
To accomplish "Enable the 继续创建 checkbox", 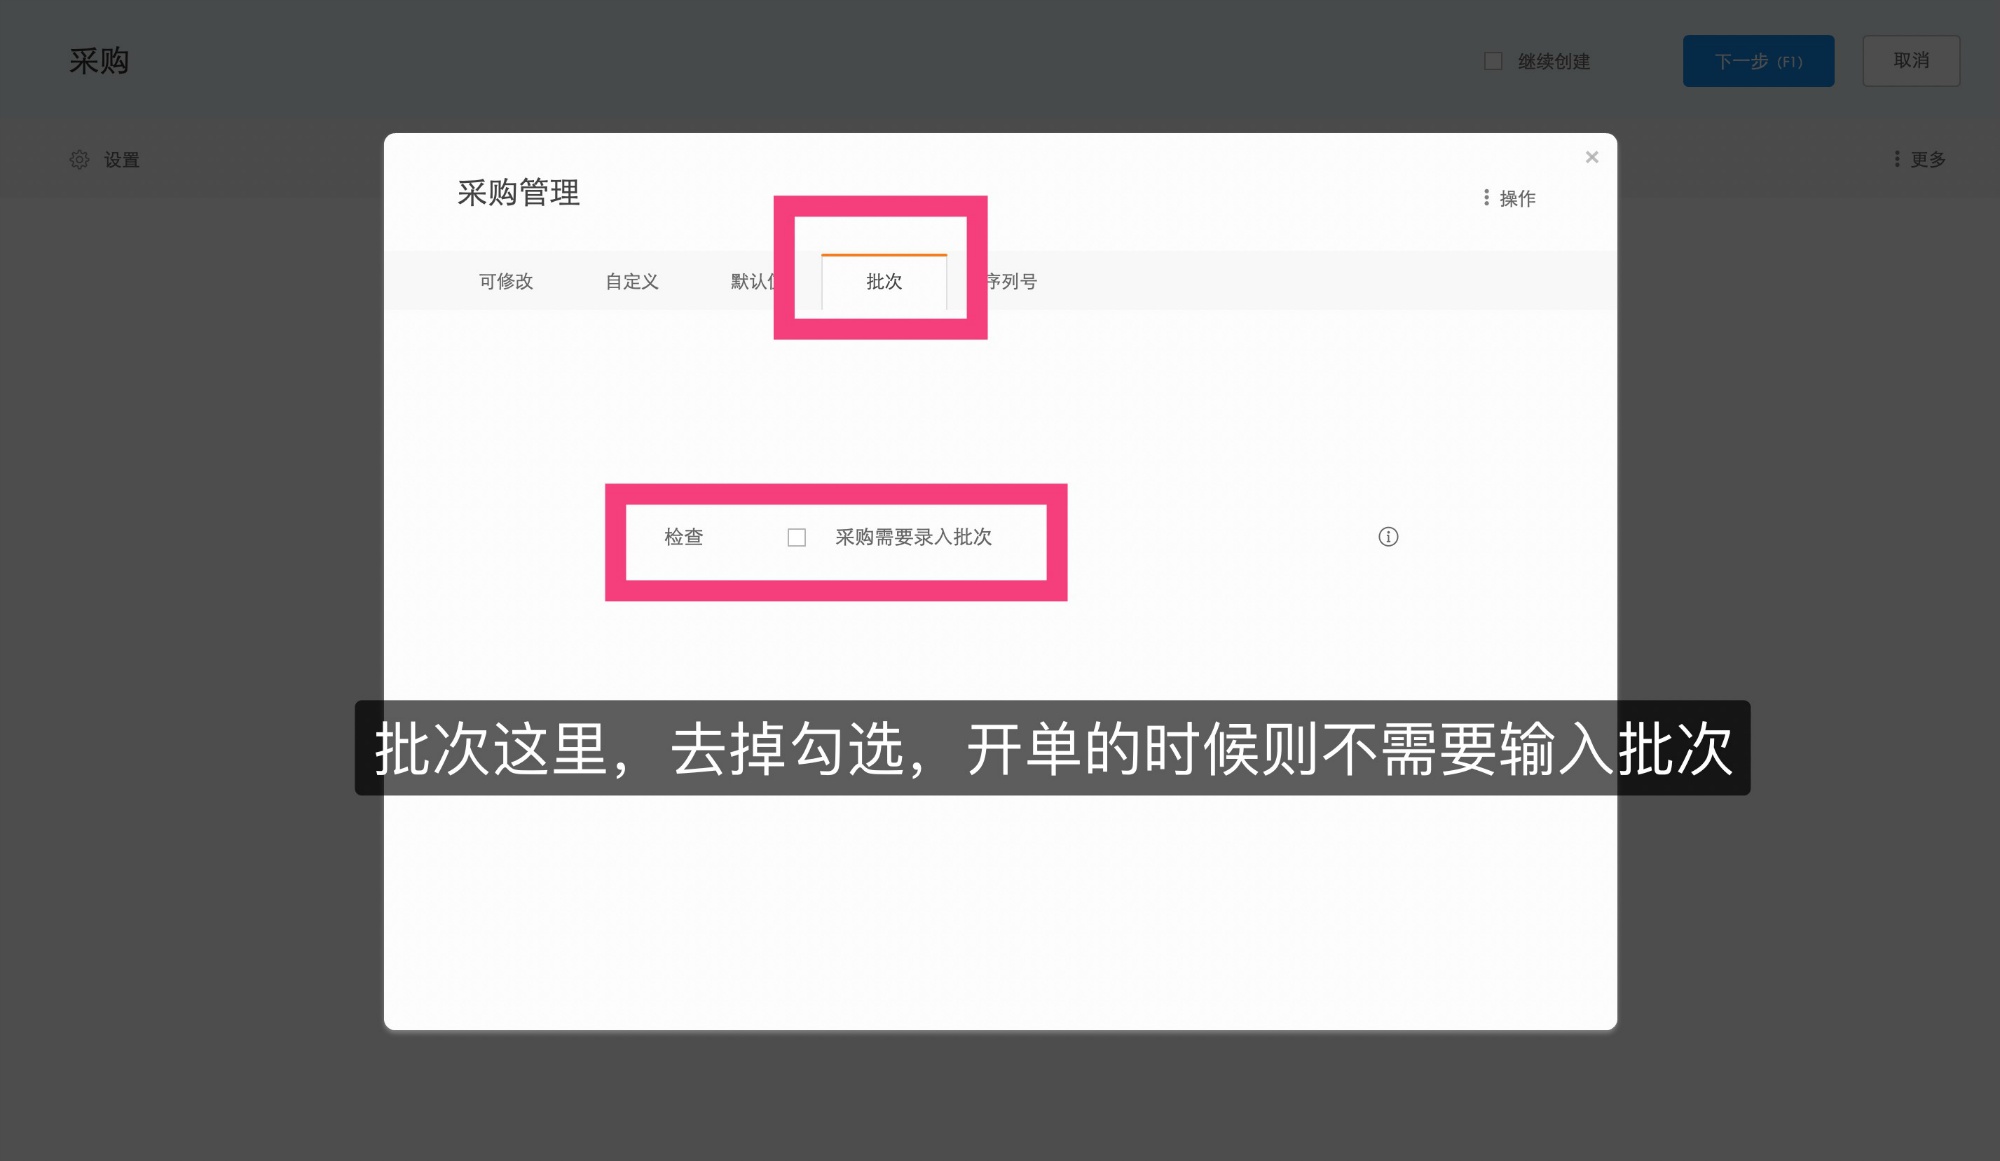I will pos(1493,61).
